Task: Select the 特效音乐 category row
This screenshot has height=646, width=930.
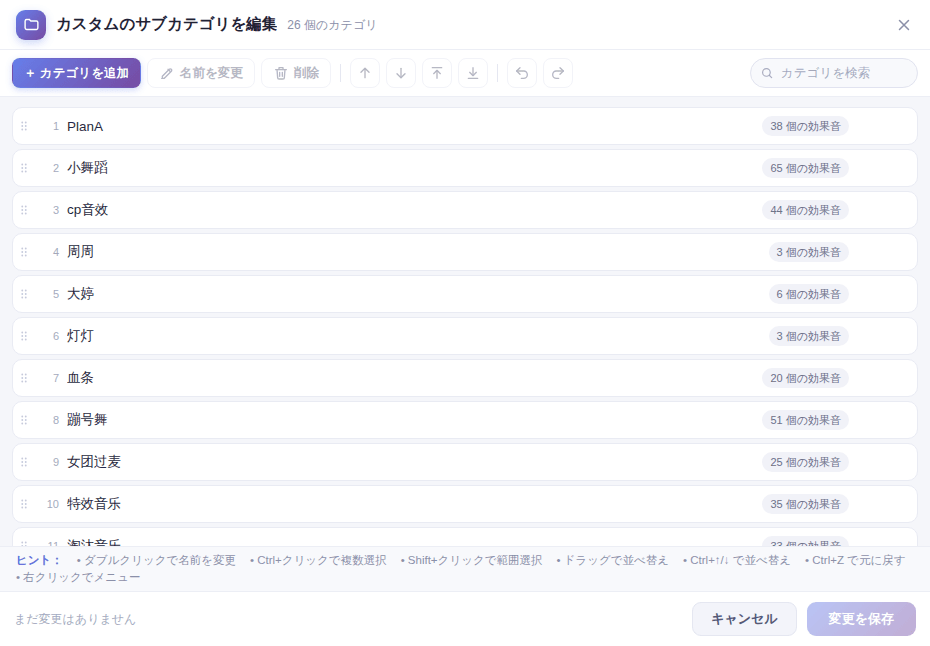Action: (x=465, y=504)
